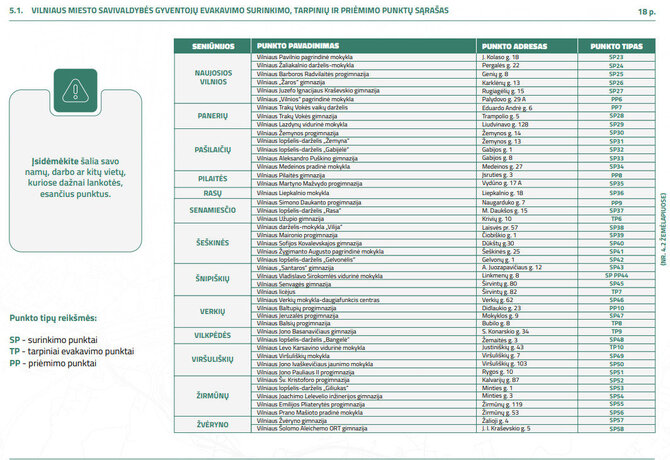This screenshot has height=460, width=670.
Task: Select 'Vilniaus Jono Pauliaus II progimnazija'
Action: (306, 372)
